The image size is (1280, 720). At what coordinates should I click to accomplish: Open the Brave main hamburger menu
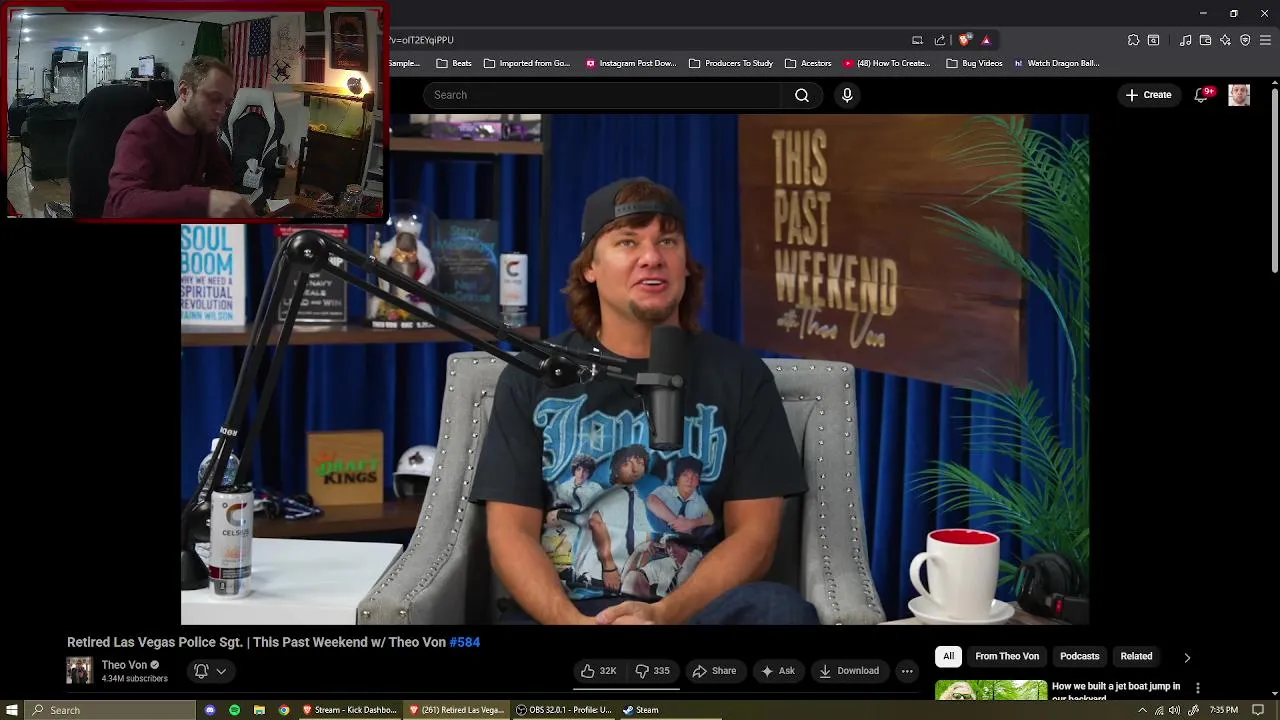pos(1265,40)
